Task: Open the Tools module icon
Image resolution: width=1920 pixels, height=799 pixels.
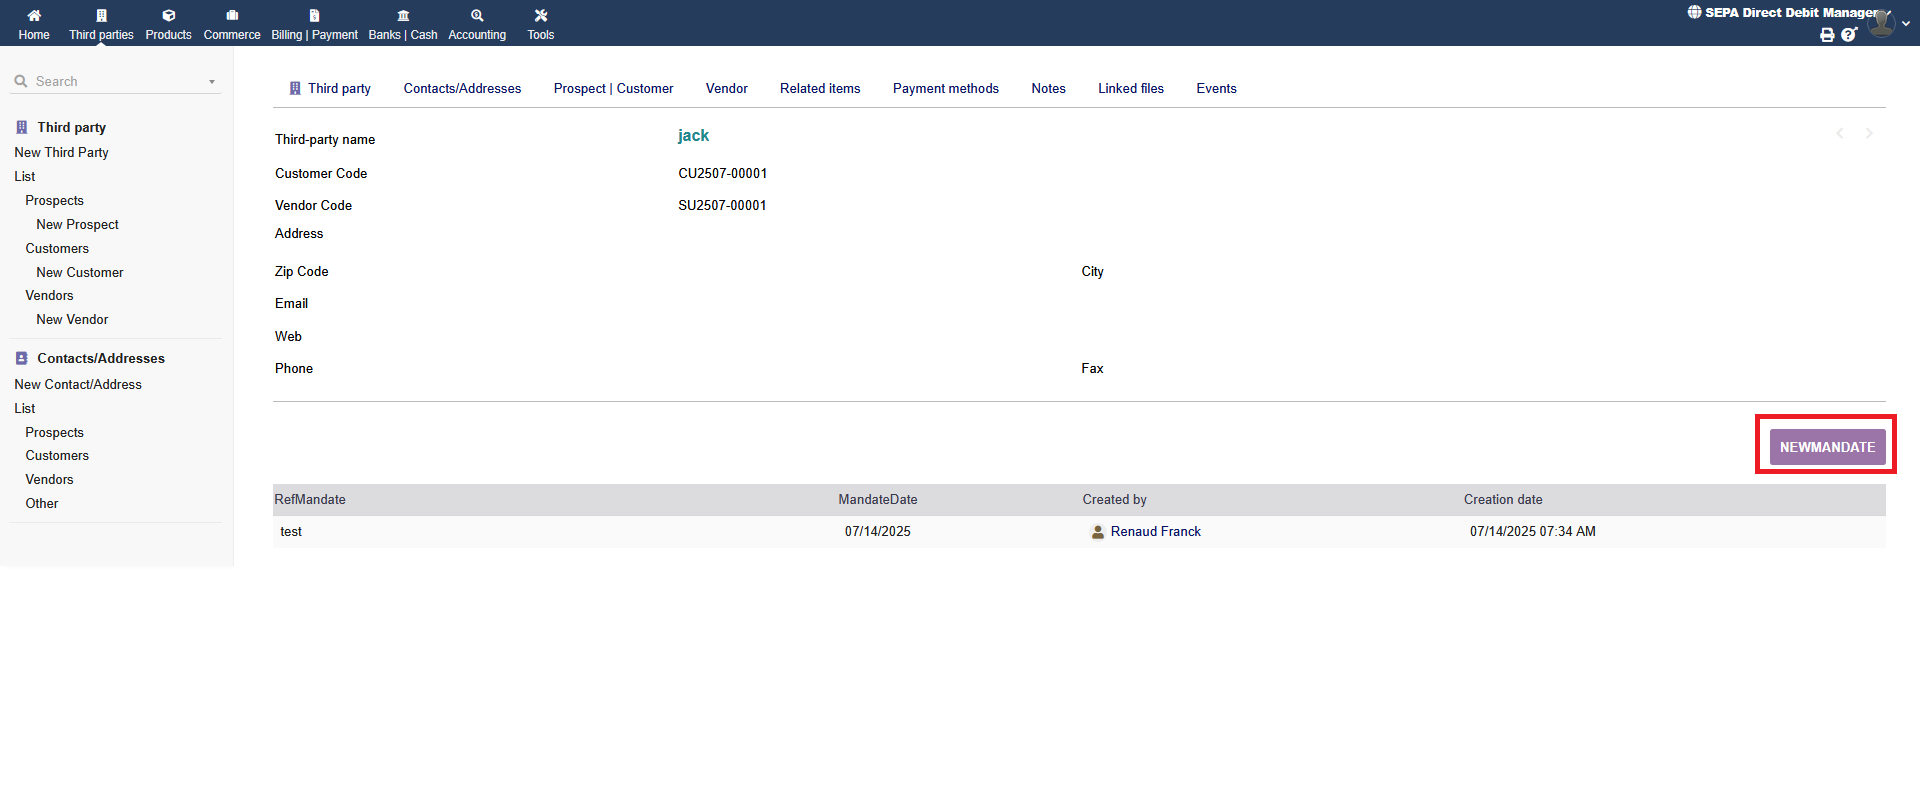Action: click(541, 16)
